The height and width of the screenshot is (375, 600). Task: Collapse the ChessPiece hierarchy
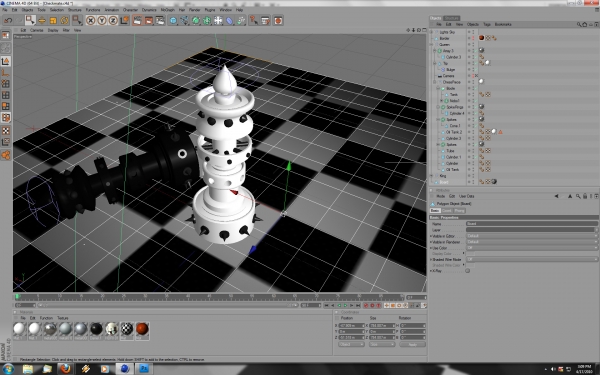click(435, 82)
